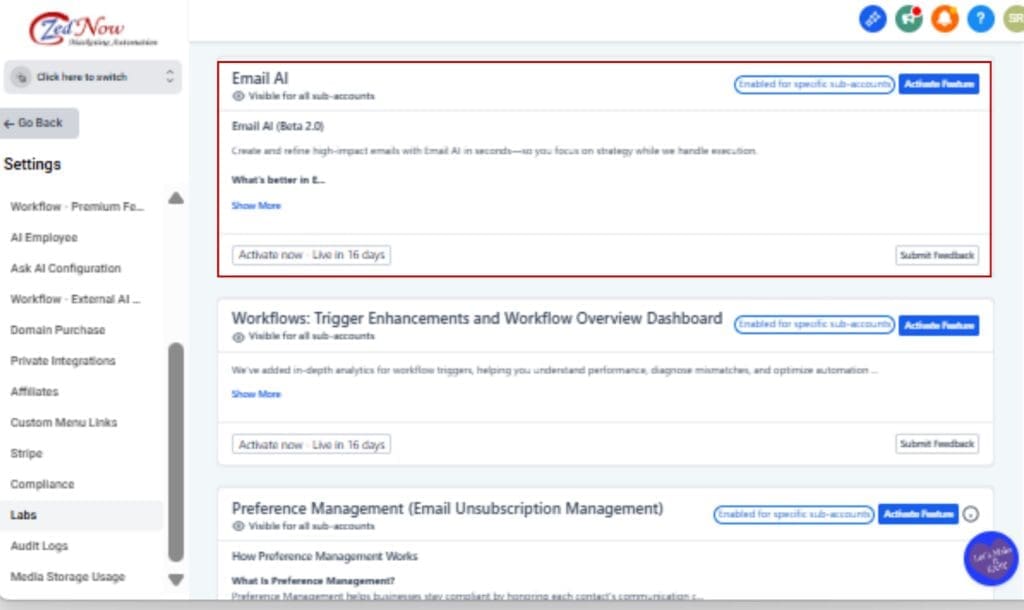Submit Feedback for Email AI

click(936, 255)
